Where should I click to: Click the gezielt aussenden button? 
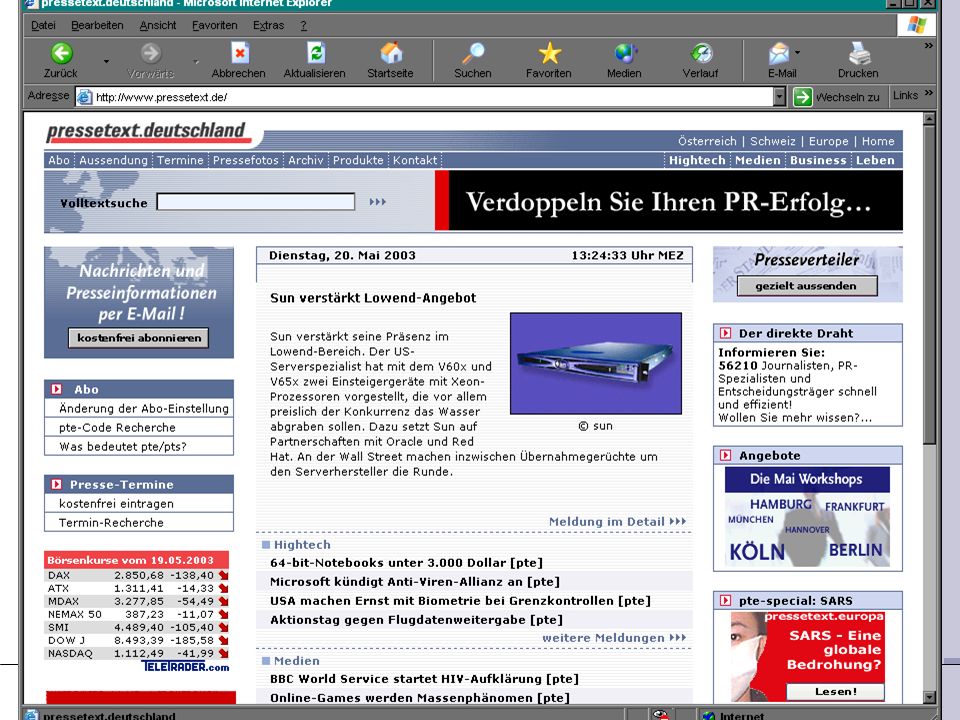click(806, 286)
